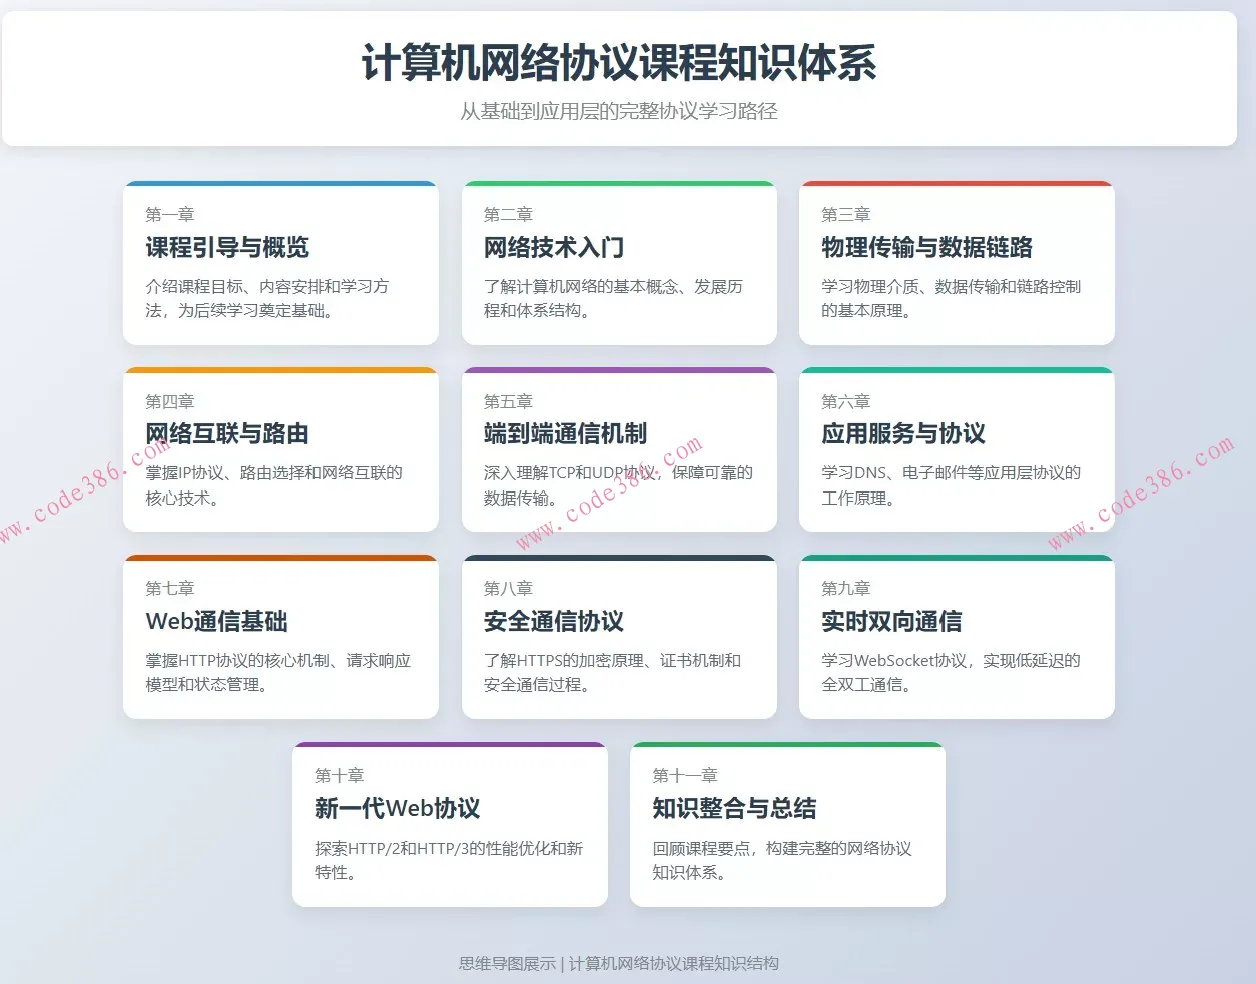Open the 第六章 应用服务与协议 card
The width and height of the screenshot is (1256, 984).
956,450
